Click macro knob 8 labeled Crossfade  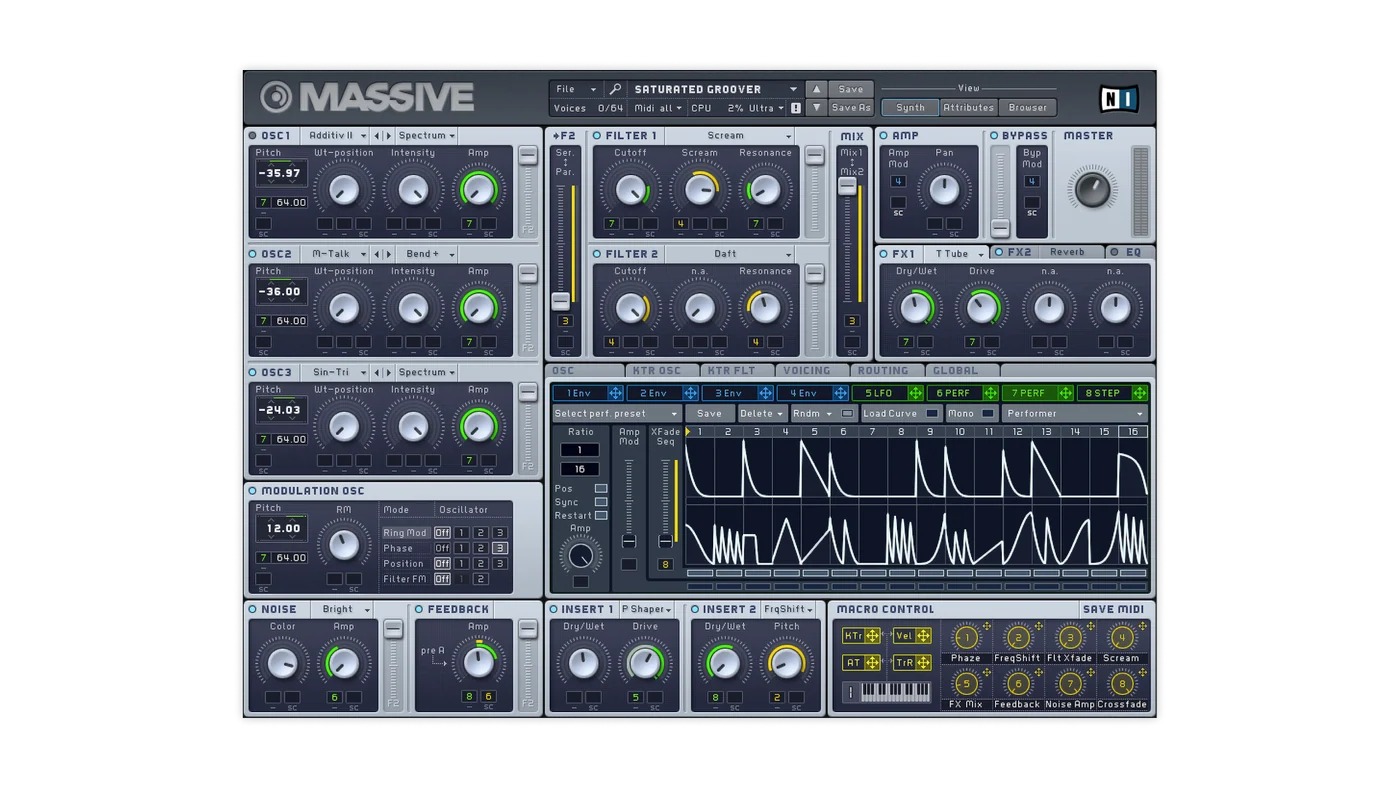1122,684
